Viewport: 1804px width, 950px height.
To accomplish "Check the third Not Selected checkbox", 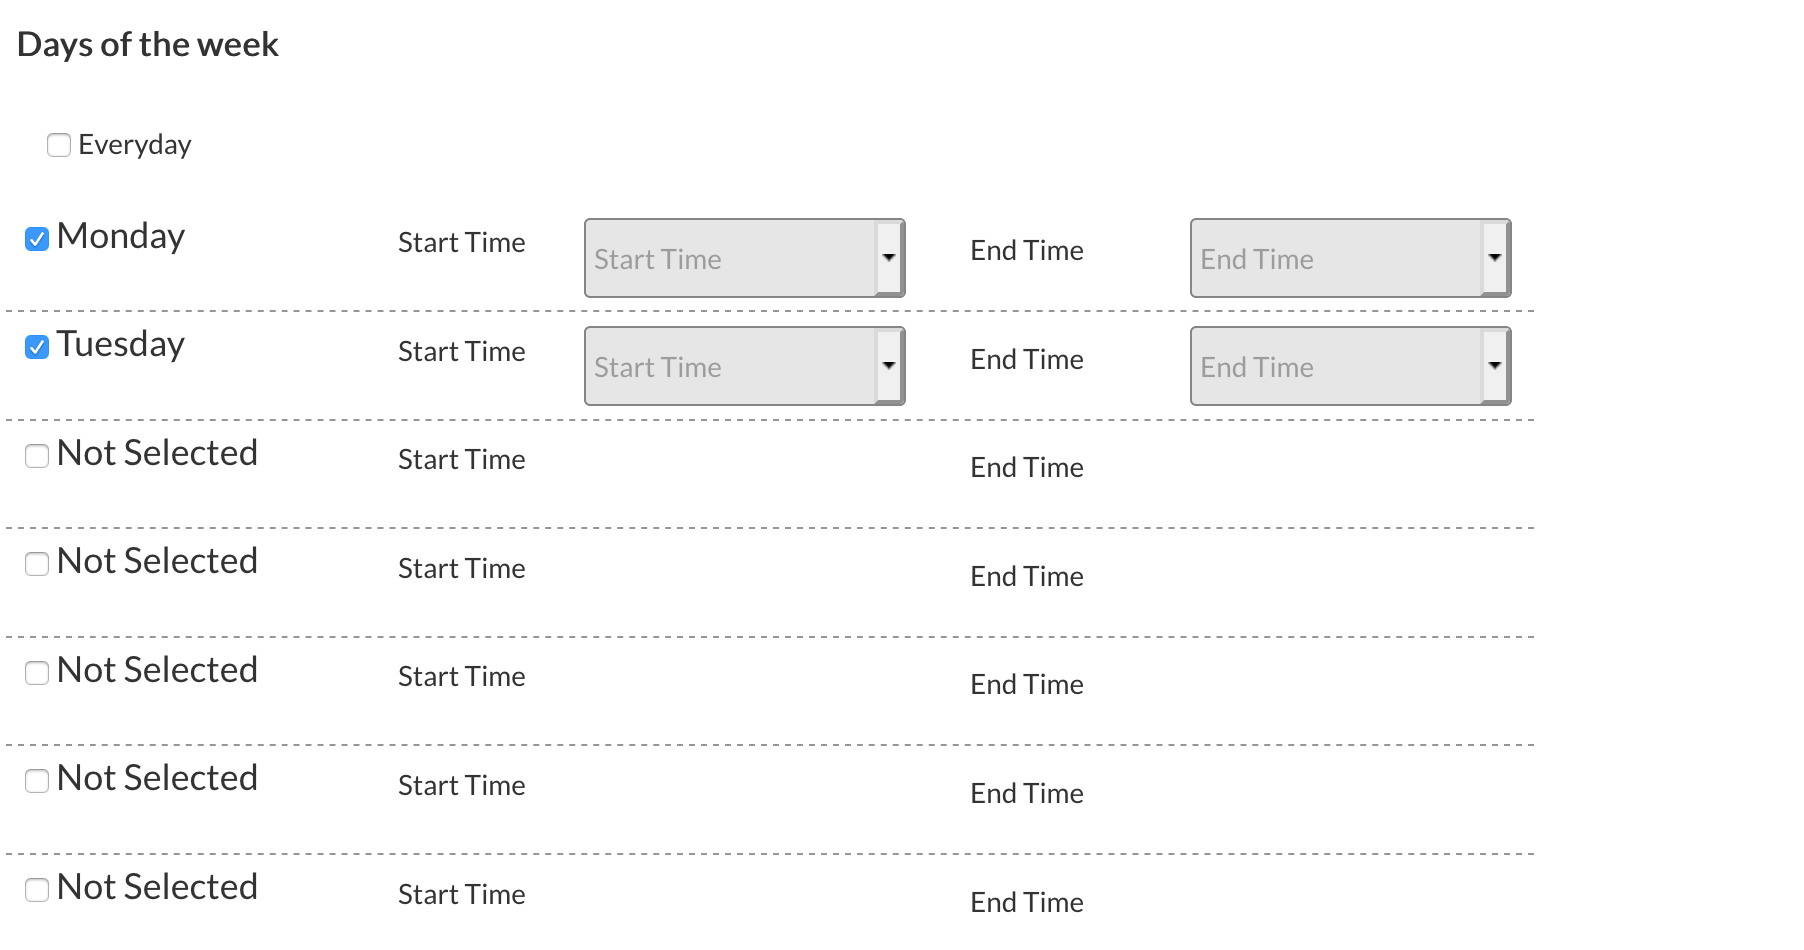I will 36,672.
